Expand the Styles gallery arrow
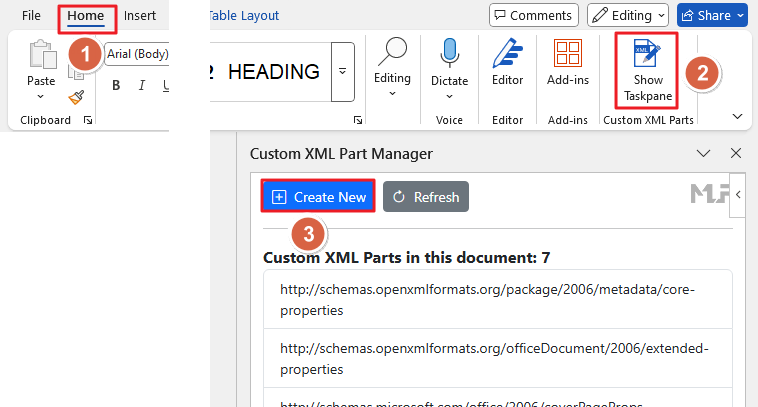Viewport: 758px width, 407px height. [x=343, y=72]
